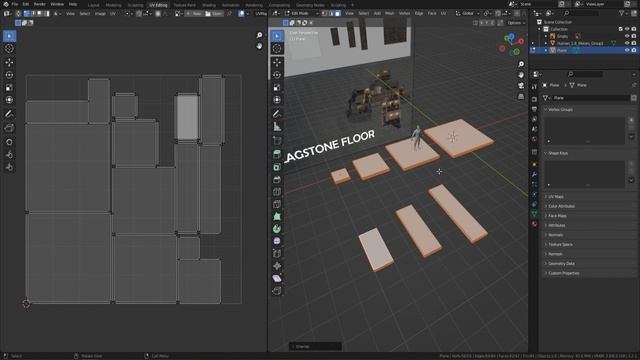The height and width of the screenshot is (360, 640).
Task: Select the Scale tool in the 3D viewport
Action: (x=277, y=88)
